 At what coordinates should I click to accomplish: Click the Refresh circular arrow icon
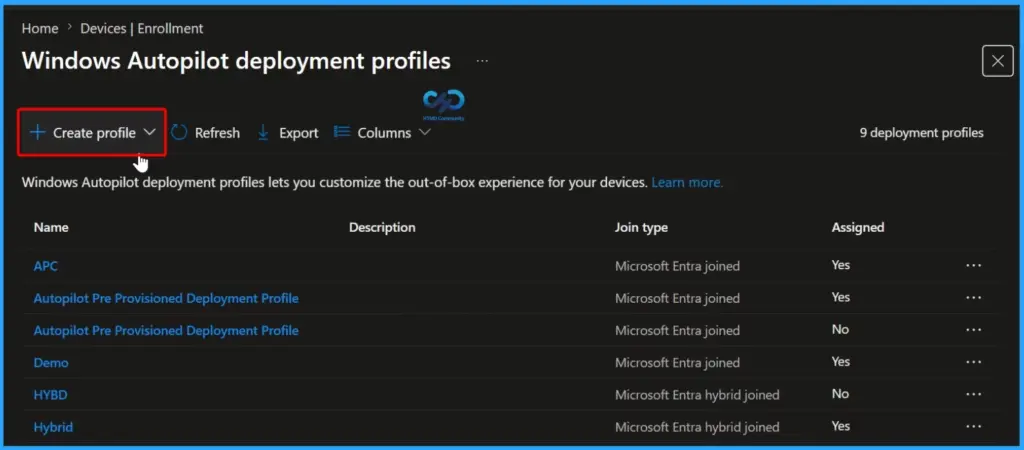[x=179, y=133]
